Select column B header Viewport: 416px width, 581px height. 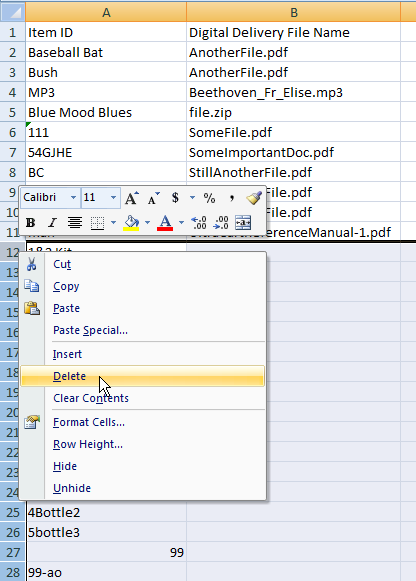point(294,13)
